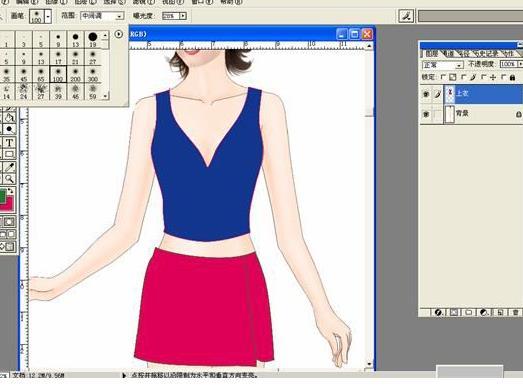
Task: Hide the 背景 layer eye icon
Action: coord(426,114)
